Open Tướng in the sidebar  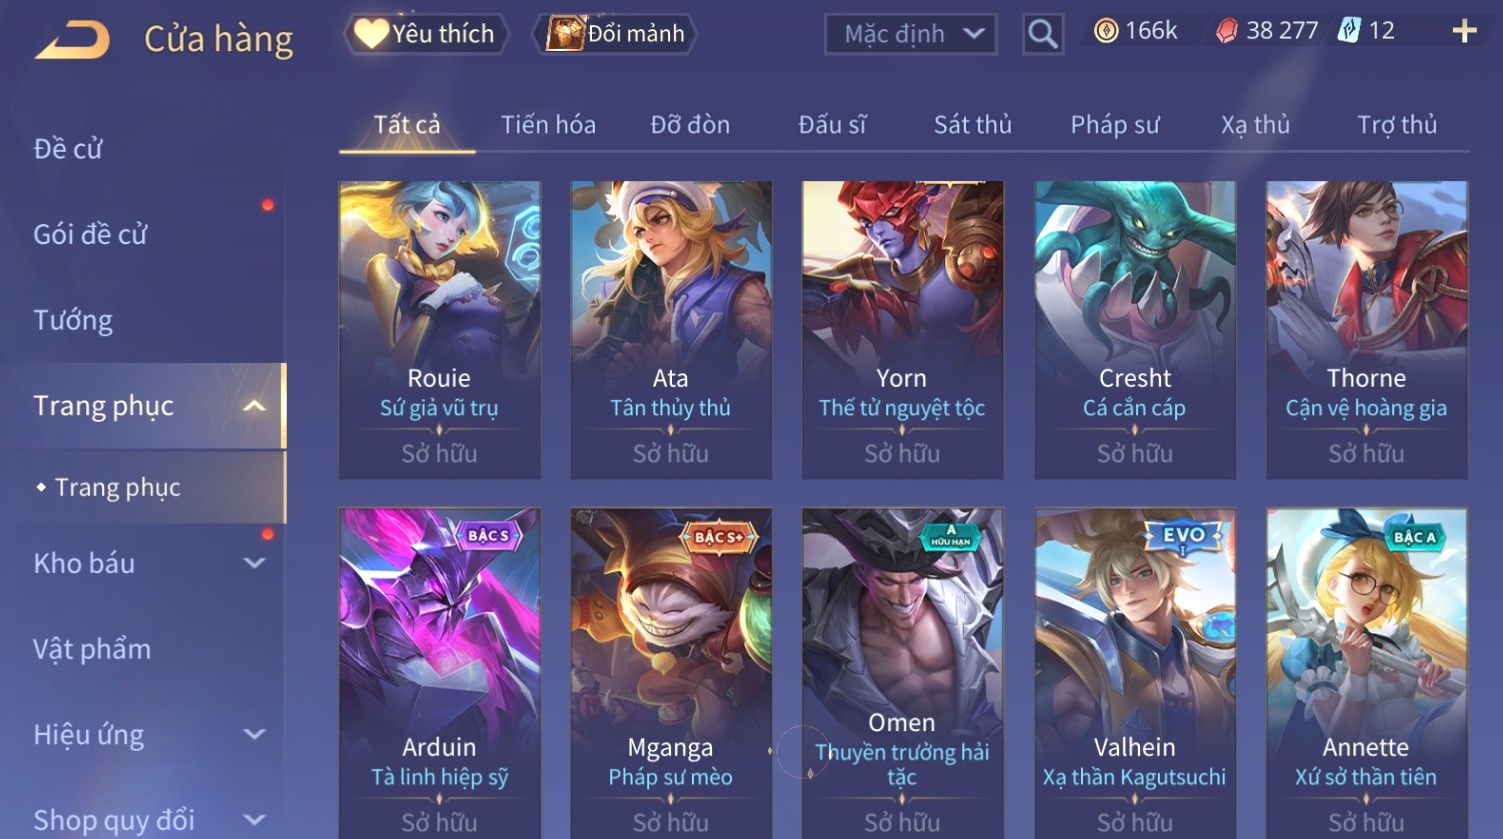73,320
